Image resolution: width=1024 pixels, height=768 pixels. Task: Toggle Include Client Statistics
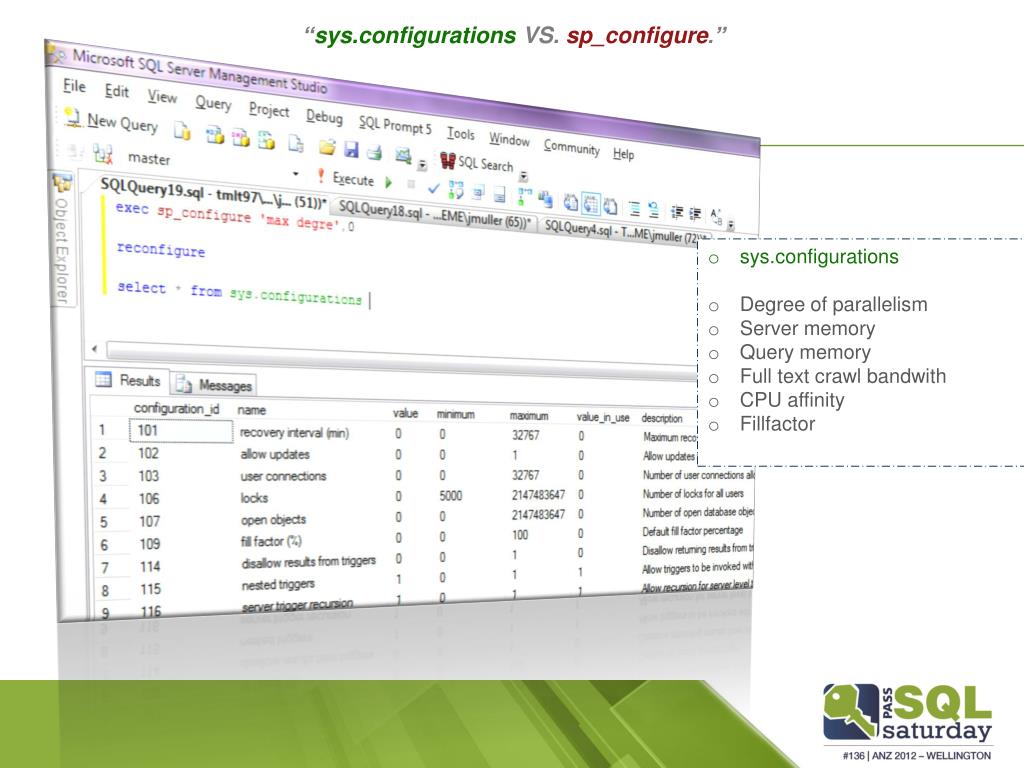coord(545,199)
